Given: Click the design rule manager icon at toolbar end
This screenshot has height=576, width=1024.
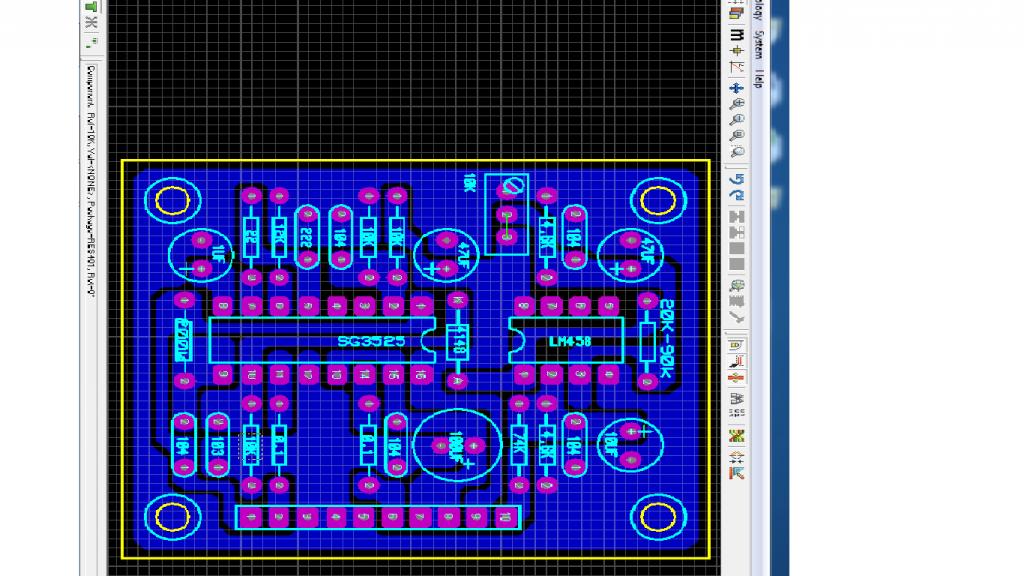Looking at the screenshot, I should tap(737, 473).
